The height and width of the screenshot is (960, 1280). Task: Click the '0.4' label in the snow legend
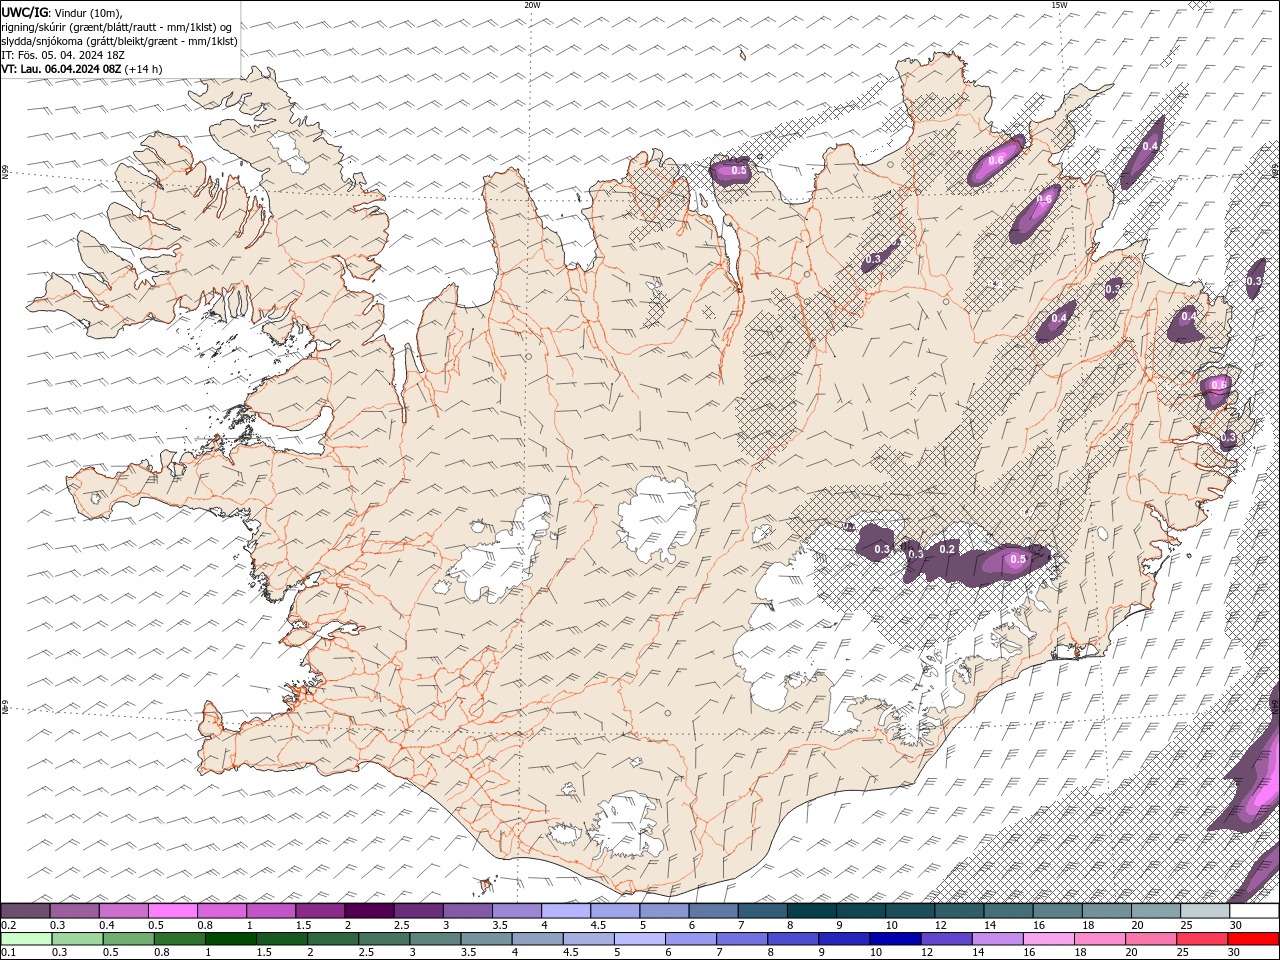[x=106, y=925]
